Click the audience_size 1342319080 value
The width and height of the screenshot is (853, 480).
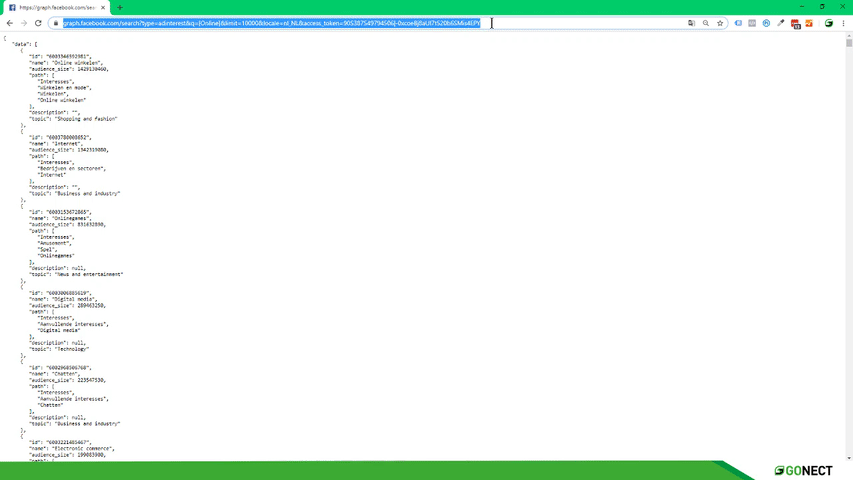tap(92, 150)
